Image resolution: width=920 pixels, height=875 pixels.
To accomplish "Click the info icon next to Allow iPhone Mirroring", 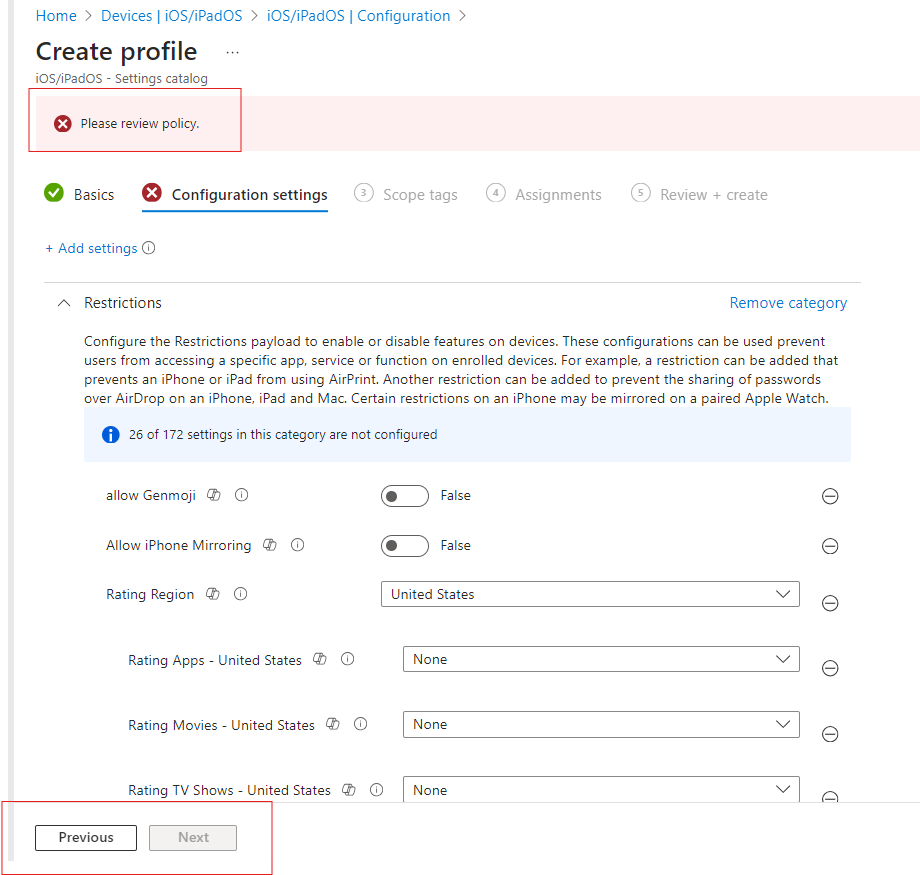I will (x=297, y=544).
